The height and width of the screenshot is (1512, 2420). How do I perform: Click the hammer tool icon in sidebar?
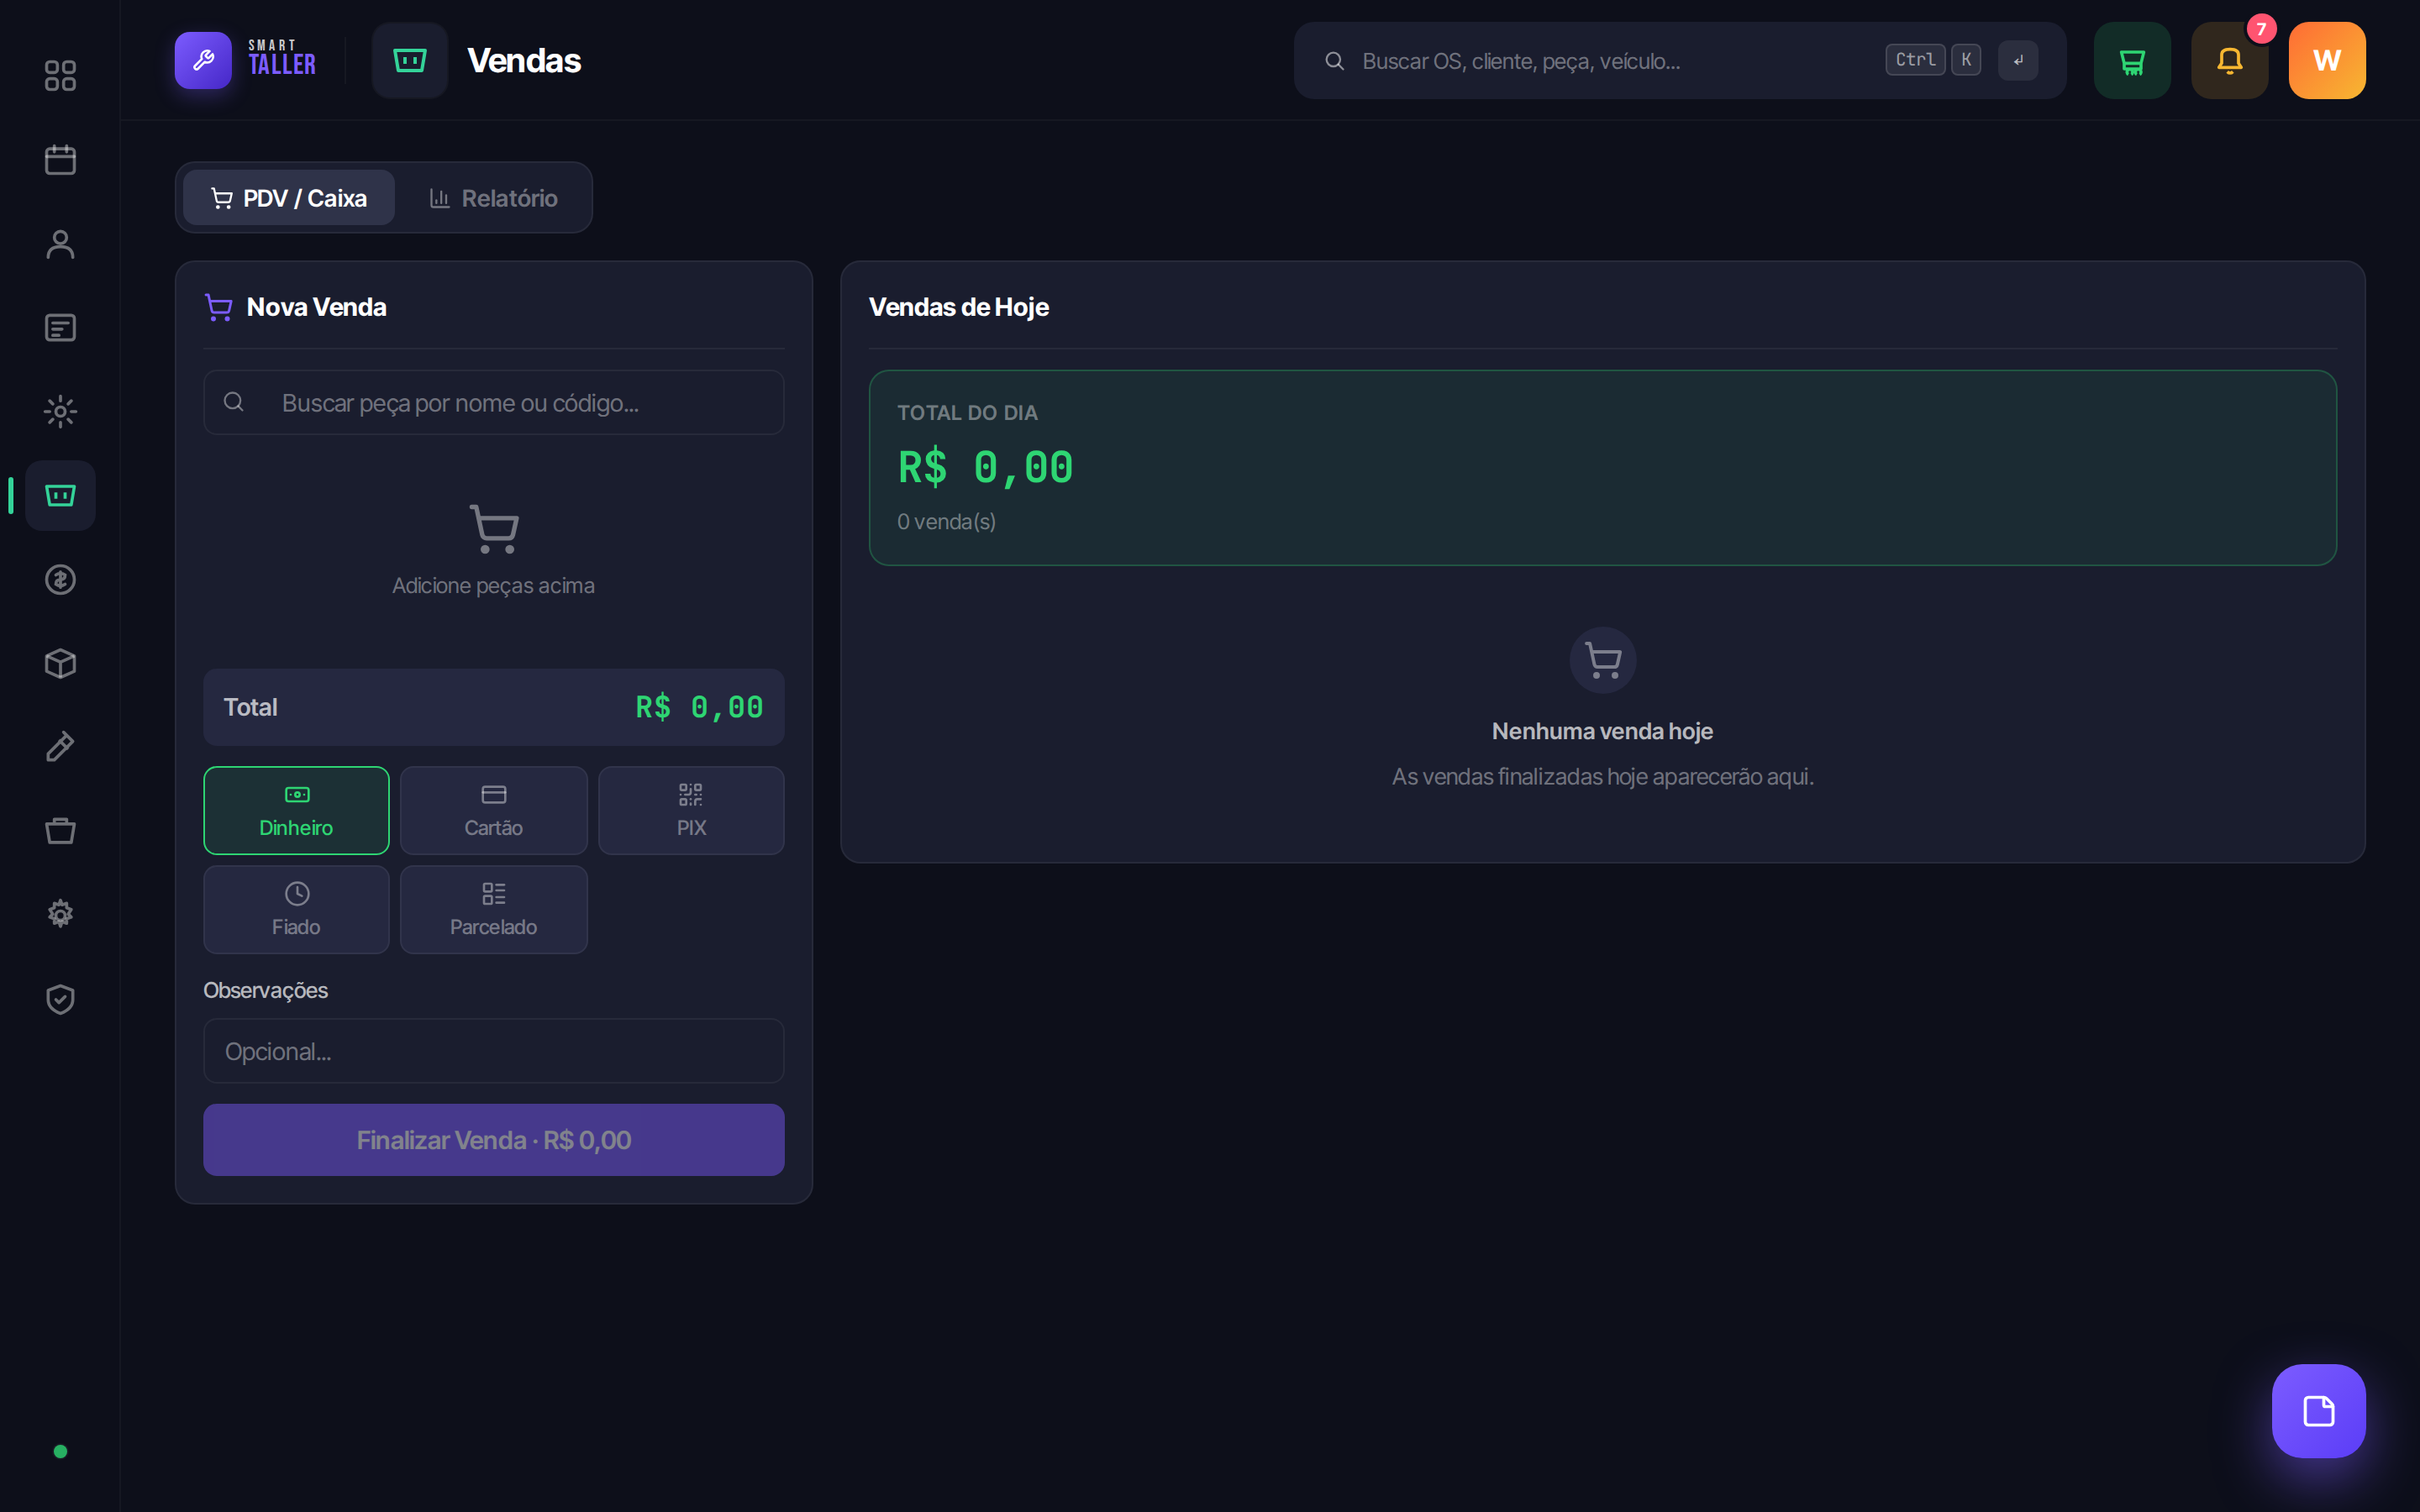[60, 747]
